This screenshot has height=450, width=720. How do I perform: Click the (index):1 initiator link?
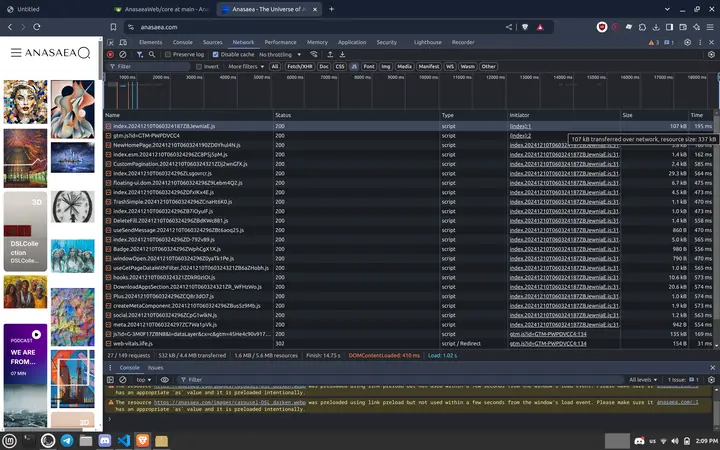click(x=520, y=126)
